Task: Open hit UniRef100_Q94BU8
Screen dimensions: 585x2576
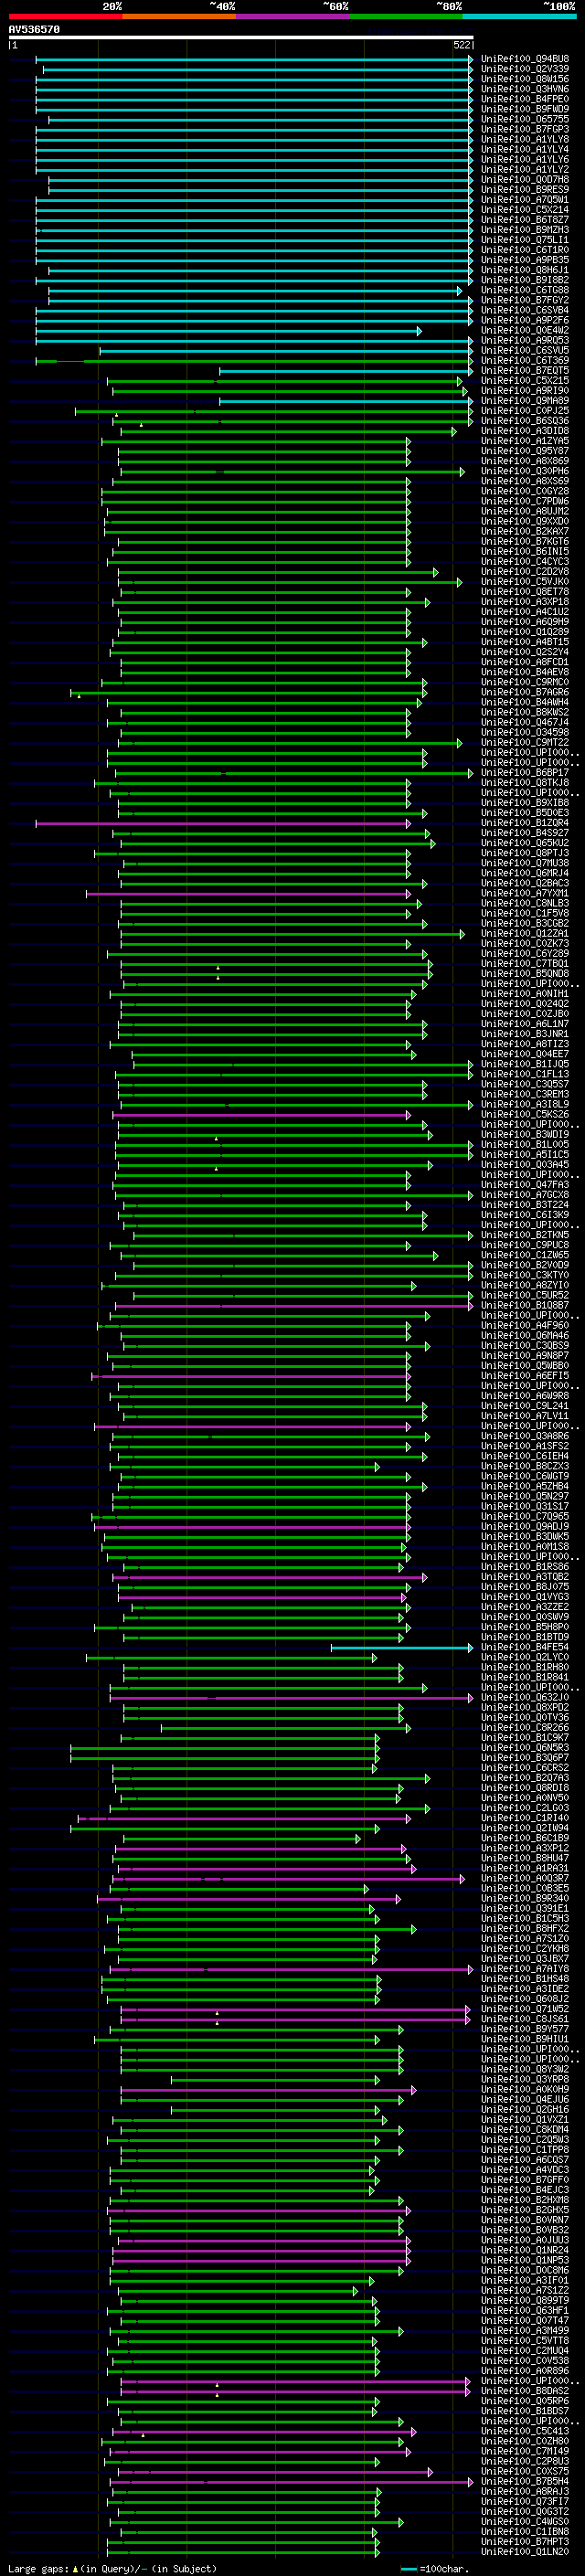Action: (x=525, y=59)
